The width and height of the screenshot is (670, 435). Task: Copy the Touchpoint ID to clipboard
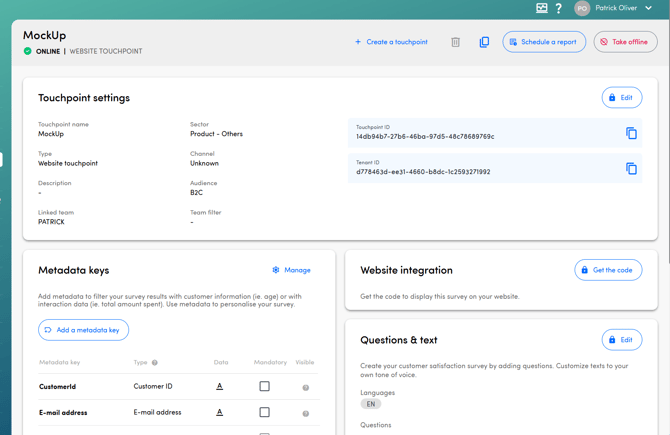631,133
